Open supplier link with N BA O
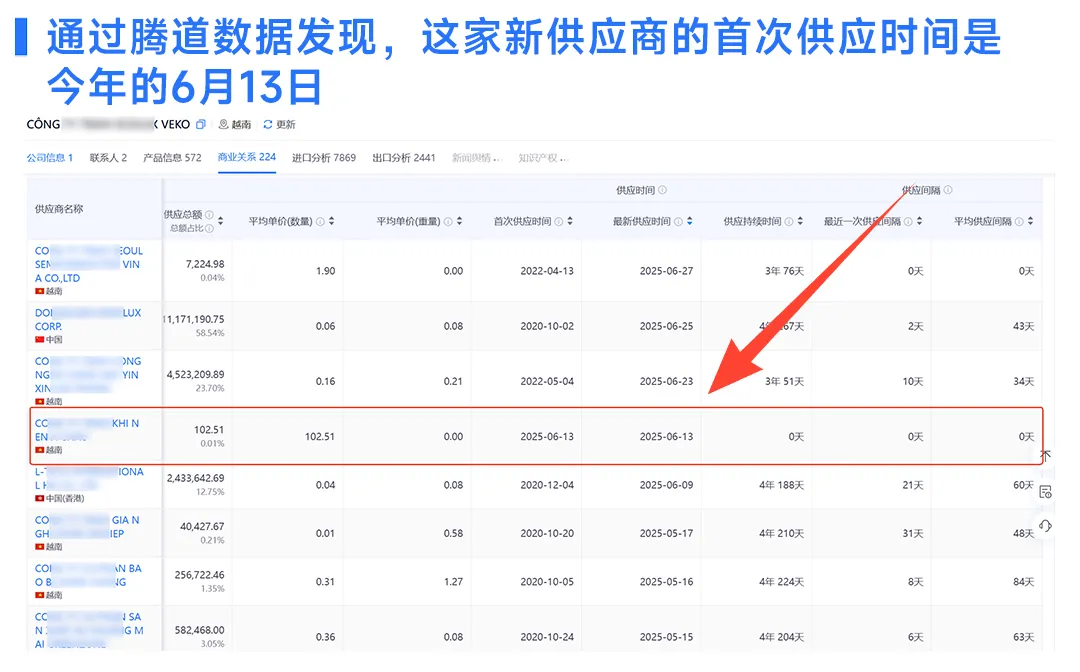This screenshot has height=672, width=1080. click(x=88, y=575)
